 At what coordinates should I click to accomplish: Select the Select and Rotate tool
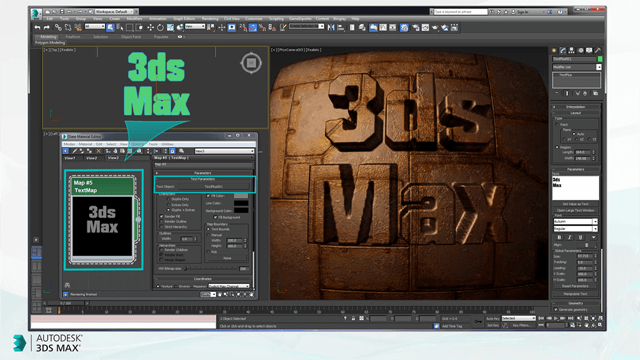click(160, 27)
